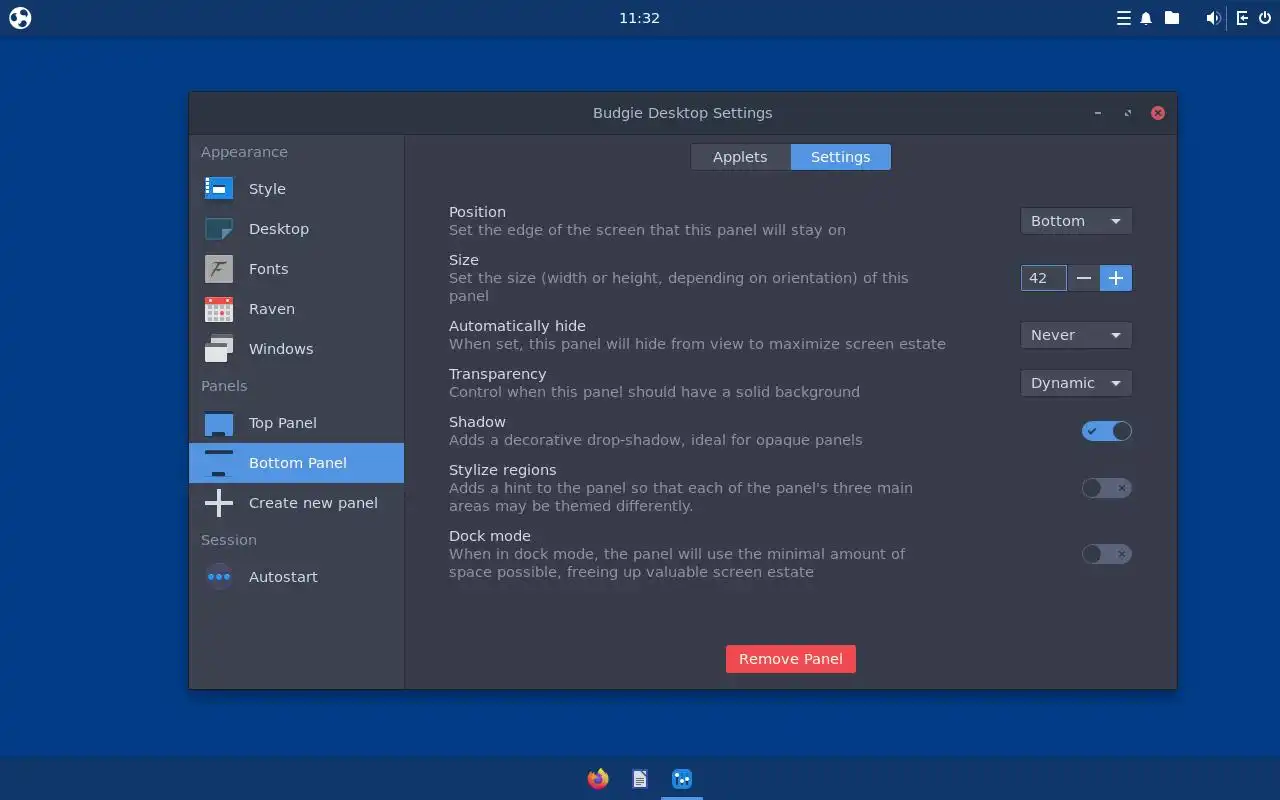This screenshot has width=1280, height=800.
Task: Launch Firefox from the bottom panel
Action: click(598, 779)
